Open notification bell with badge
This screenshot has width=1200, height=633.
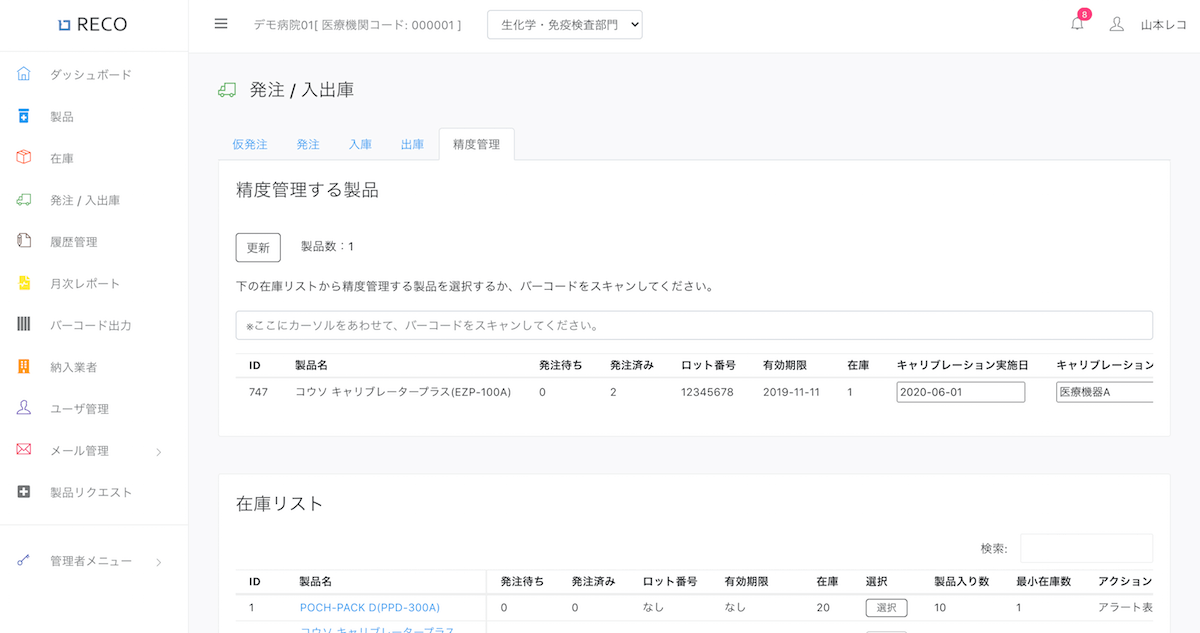1077,24
